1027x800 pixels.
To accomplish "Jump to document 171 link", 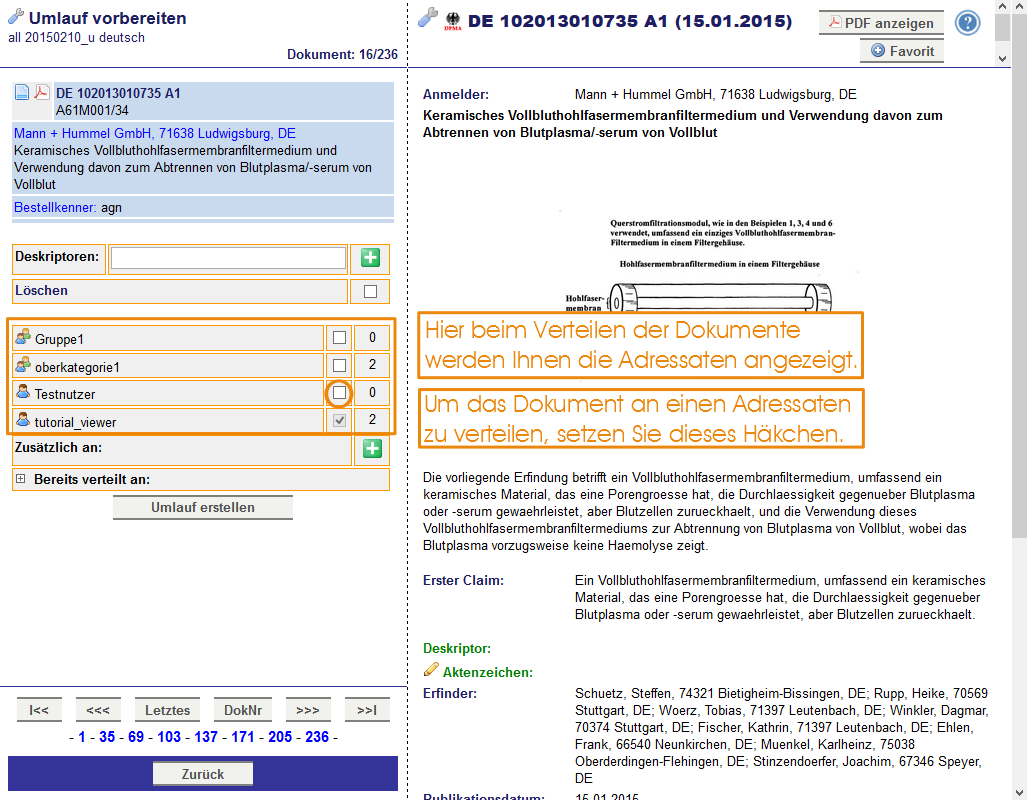I will pyautogui.click(x=242, y=737).
